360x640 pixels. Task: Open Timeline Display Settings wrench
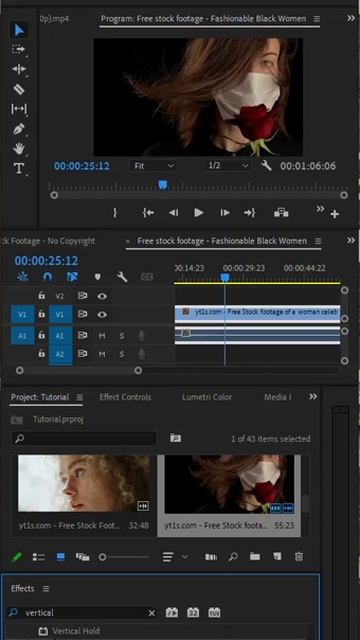coord(122,277)
